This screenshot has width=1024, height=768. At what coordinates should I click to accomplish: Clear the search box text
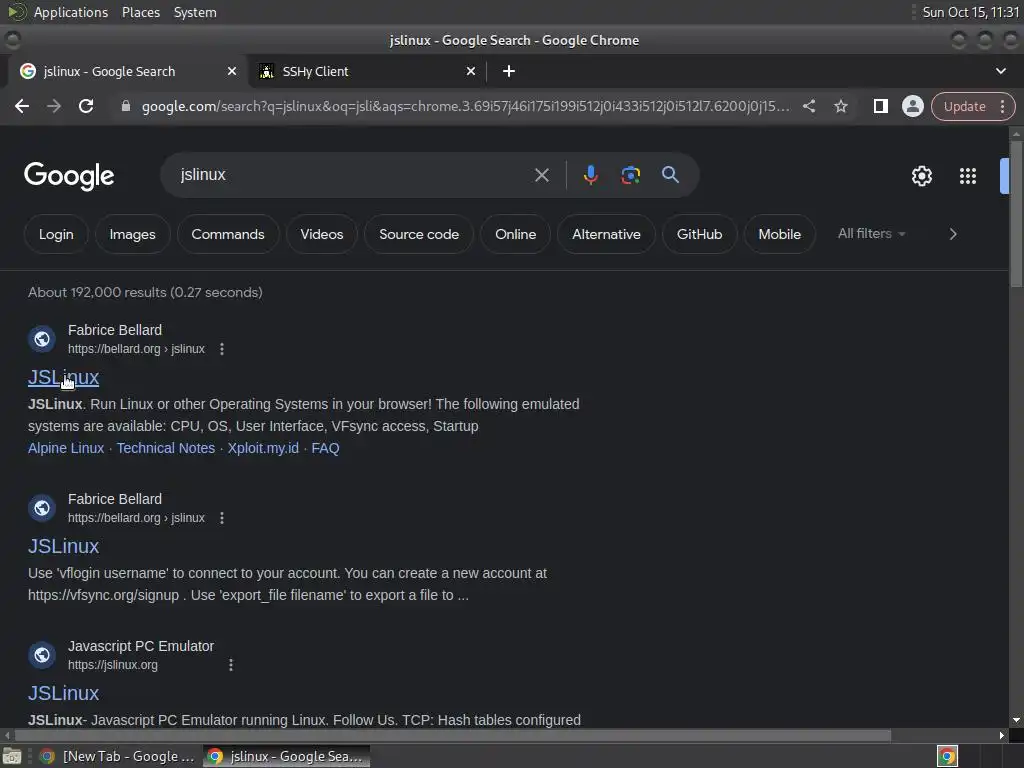pyautogui.click(x=541, y=175)
